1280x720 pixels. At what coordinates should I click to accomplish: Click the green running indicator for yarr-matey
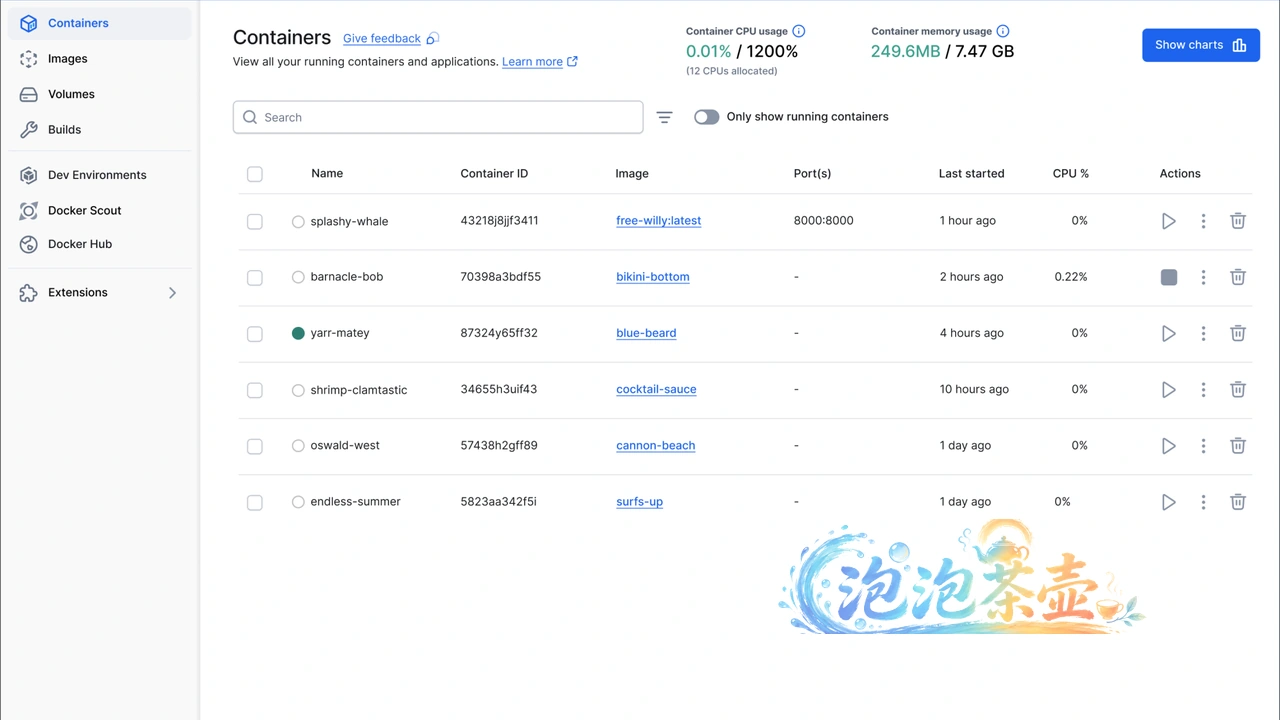(298, 333)
